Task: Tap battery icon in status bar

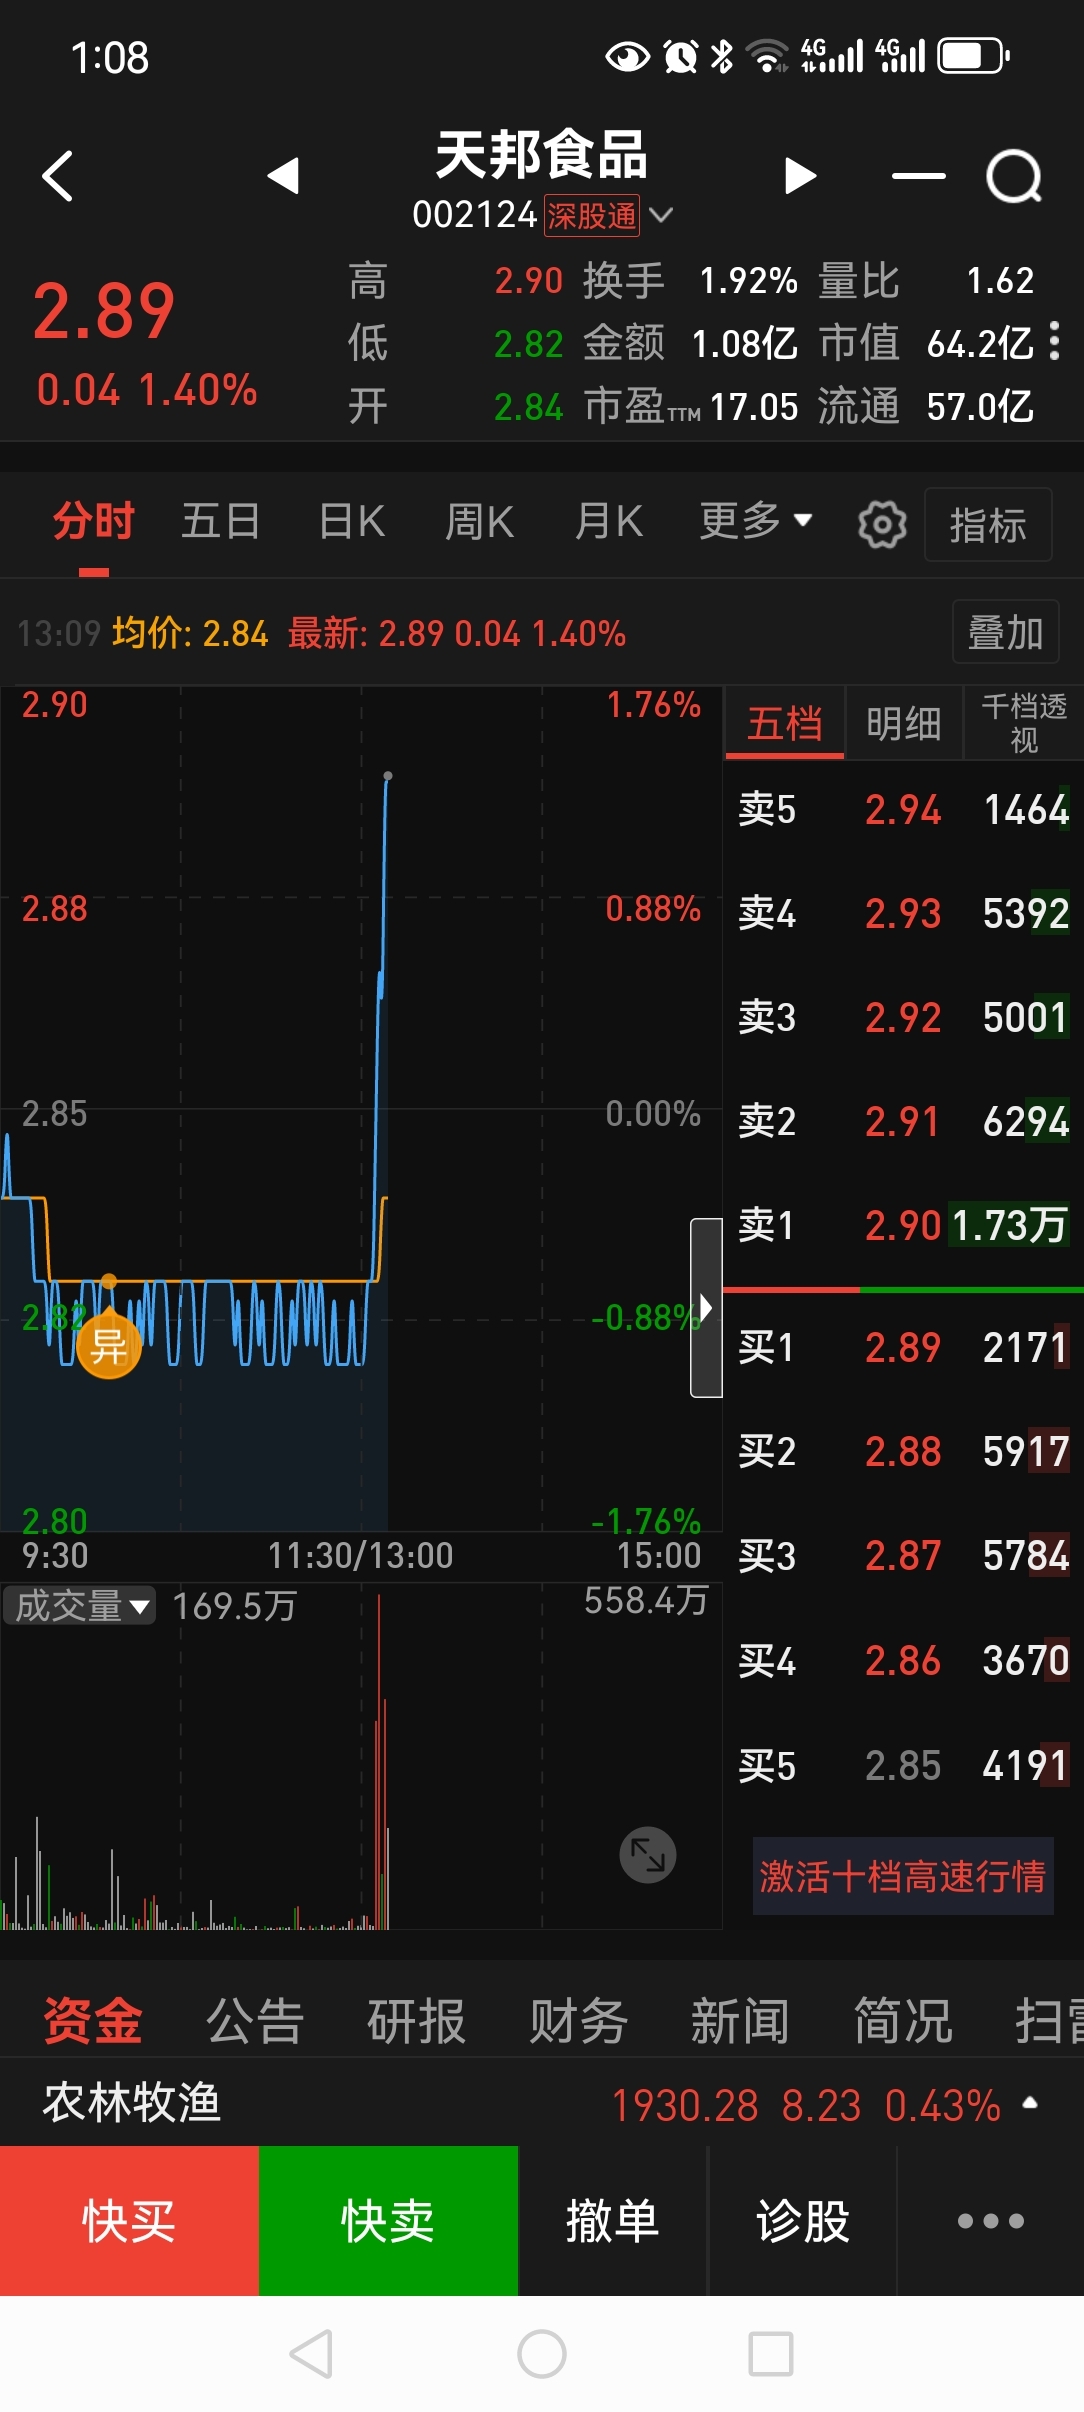Action: pyautogui.click(x=973, y=56)
